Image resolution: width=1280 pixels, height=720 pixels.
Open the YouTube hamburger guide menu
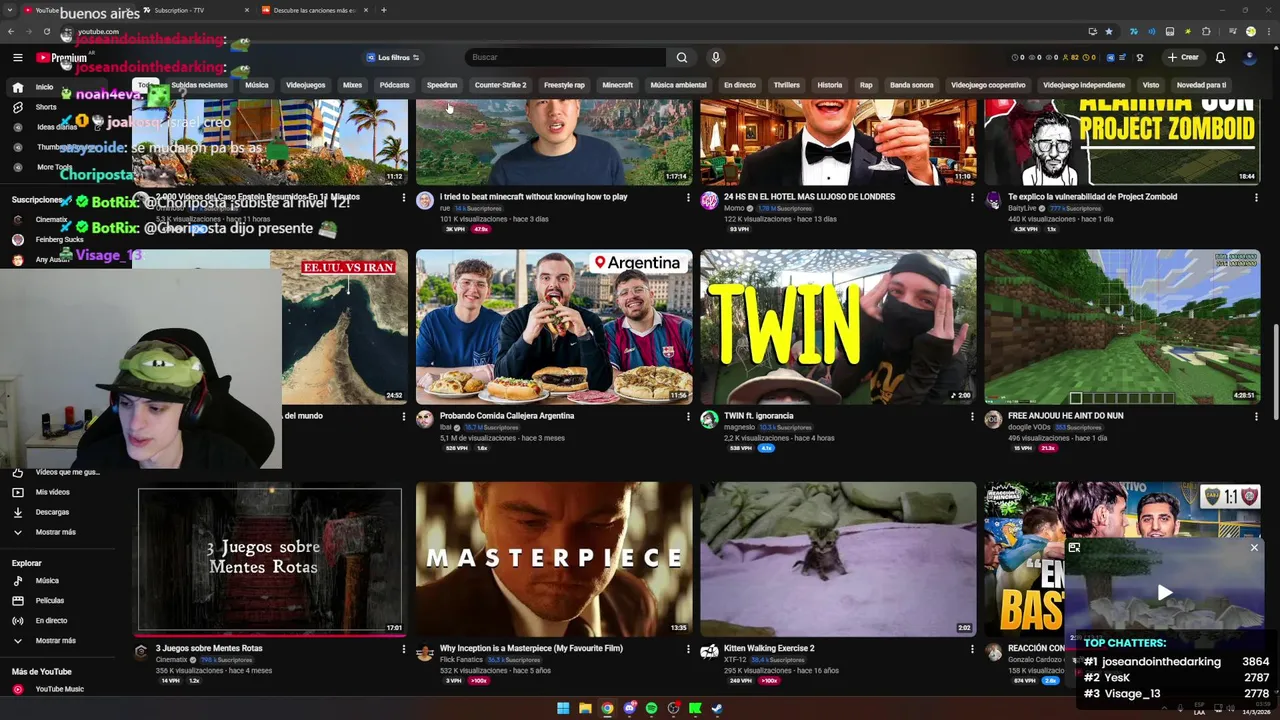(17, 57)
